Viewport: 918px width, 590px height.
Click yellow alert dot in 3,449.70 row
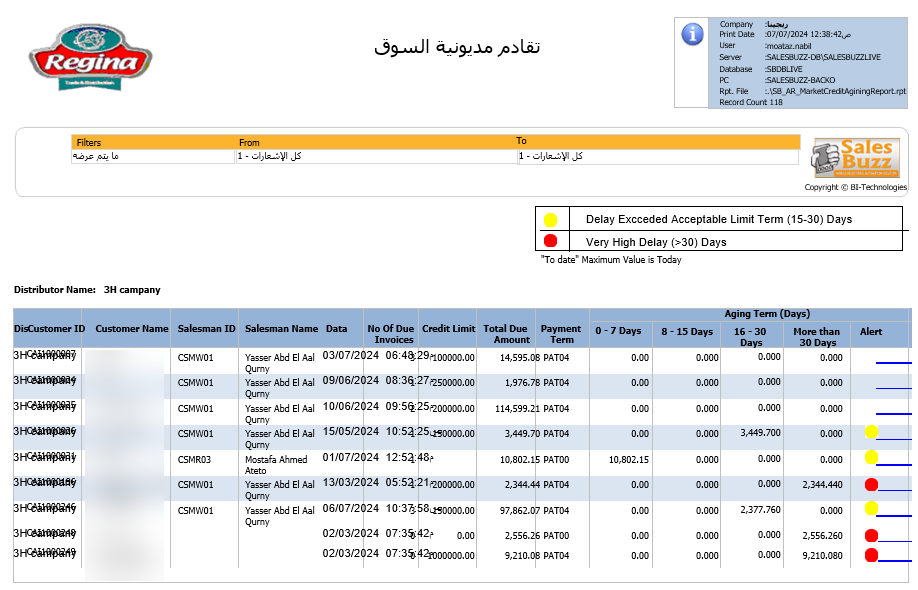(871, 432)
